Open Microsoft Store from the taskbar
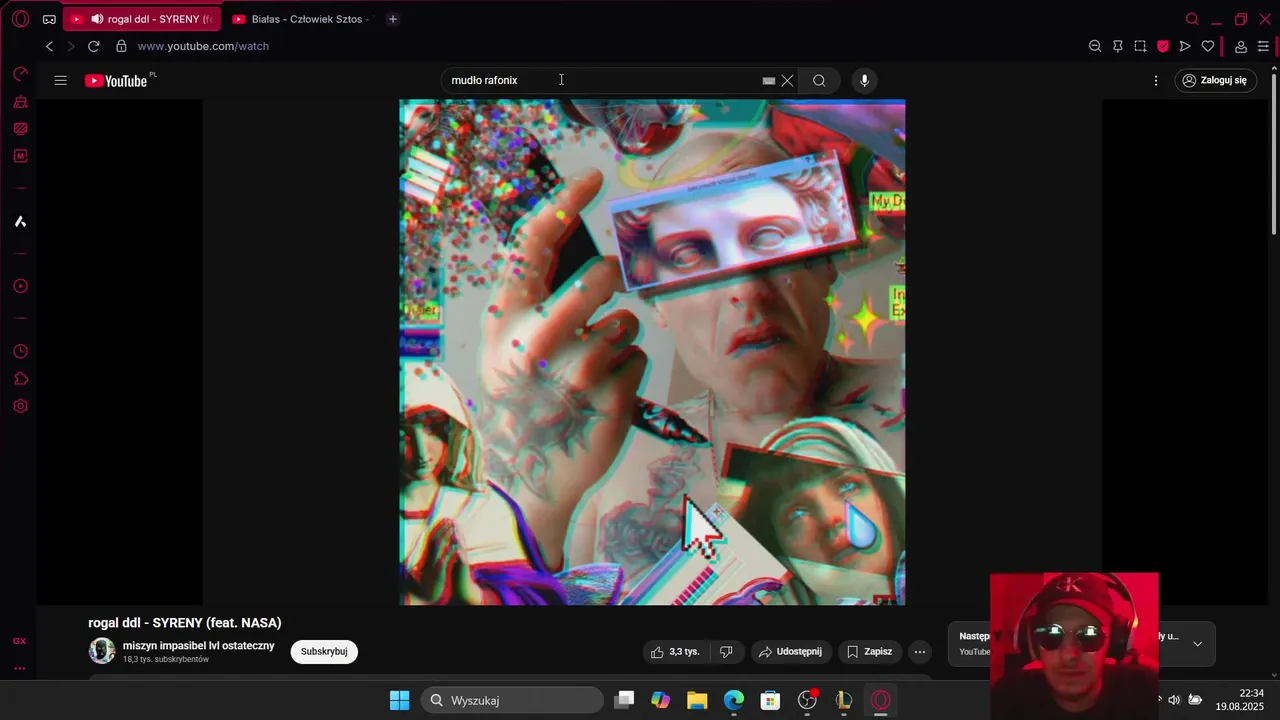The image size is (1280, 720). pos(770,700)
